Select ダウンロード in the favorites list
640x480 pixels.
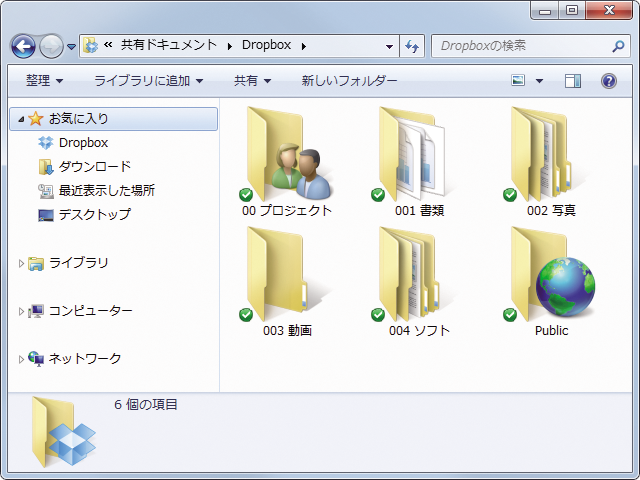pos(94,167)
